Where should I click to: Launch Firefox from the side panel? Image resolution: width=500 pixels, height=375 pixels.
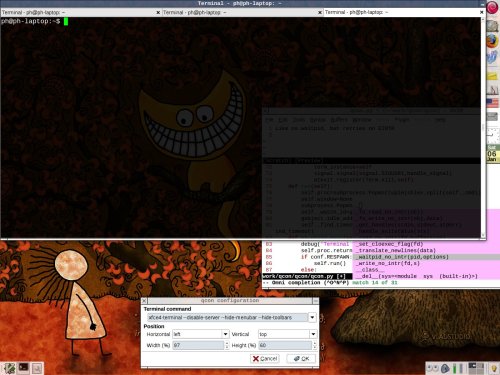[492, 42]
